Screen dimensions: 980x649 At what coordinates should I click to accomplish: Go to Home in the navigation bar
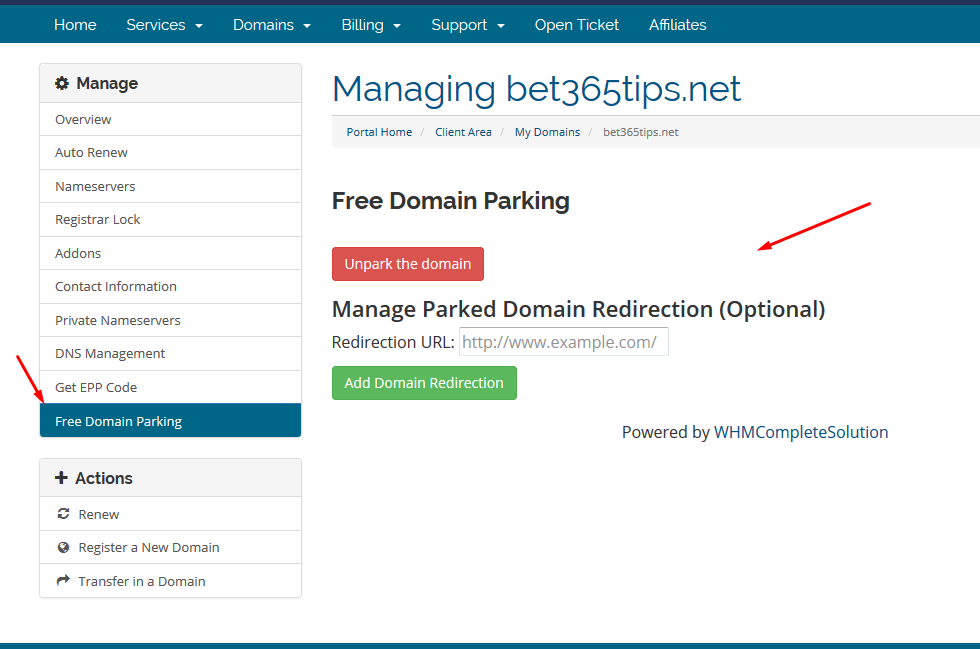click(75, 25)
